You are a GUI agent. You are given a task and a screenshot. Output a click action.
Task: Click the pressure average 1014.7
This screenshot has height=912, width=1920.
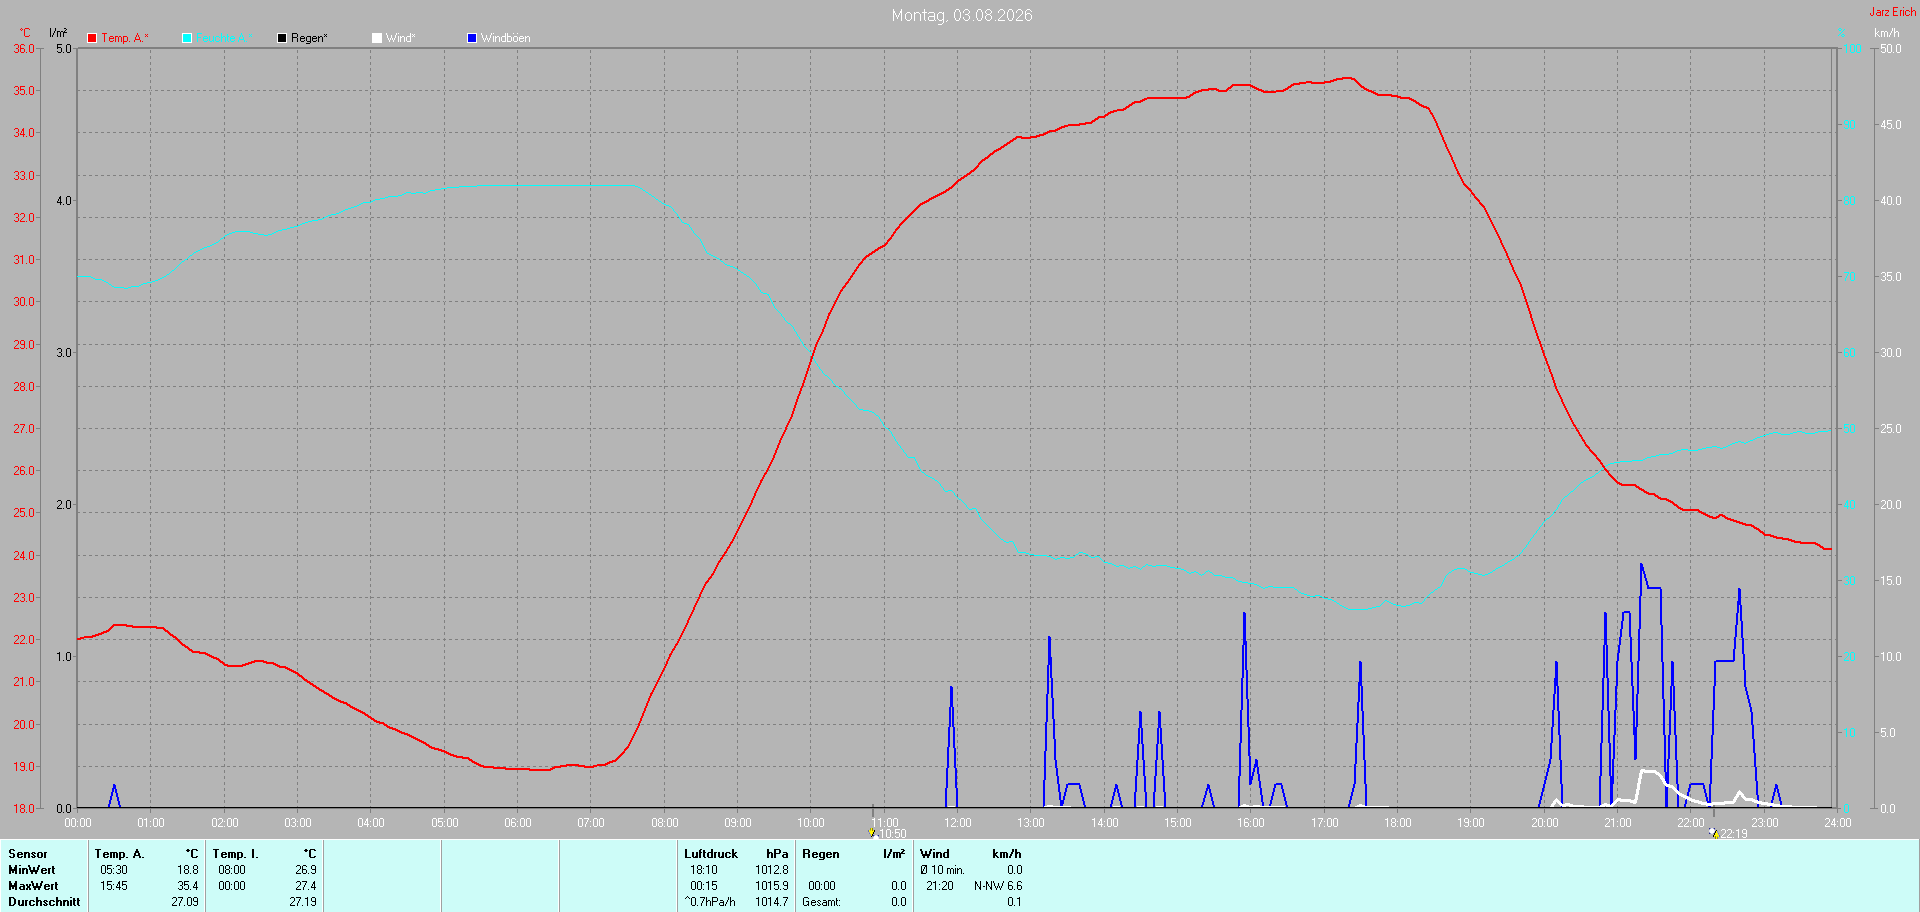click(772, 902)
